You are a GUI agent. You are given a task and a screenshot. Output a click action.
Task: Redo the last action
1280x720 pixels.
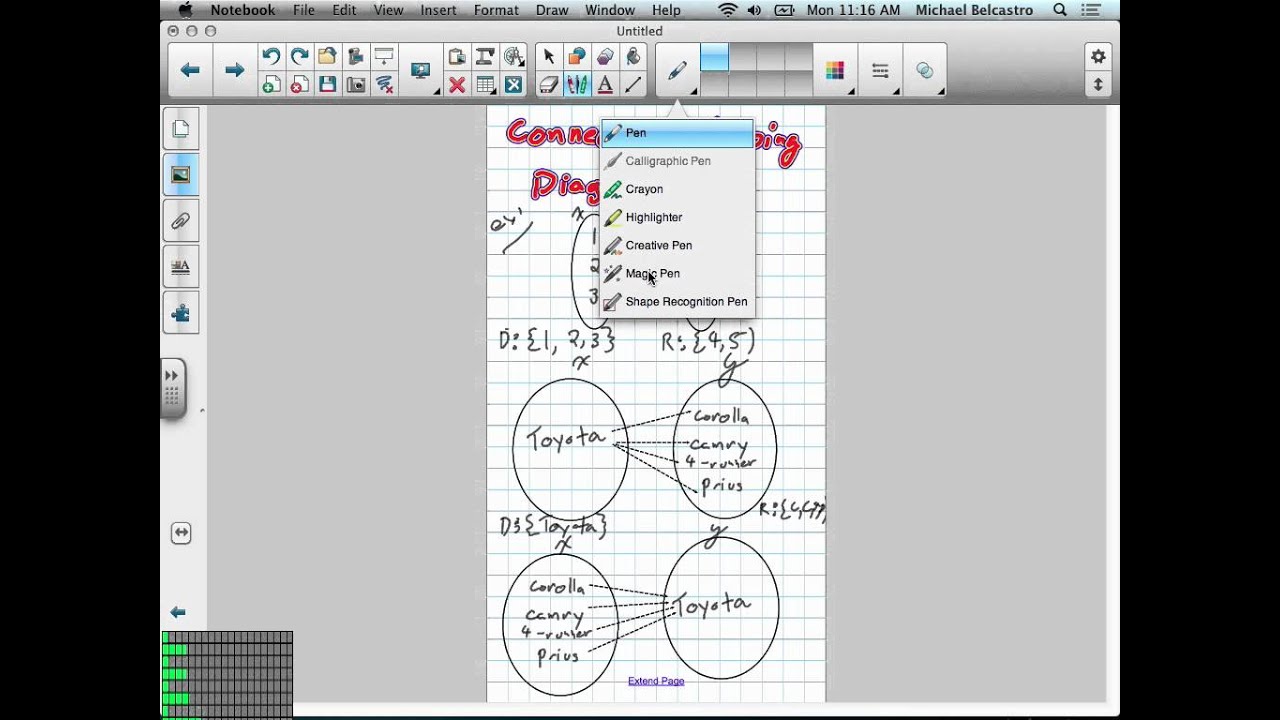coord(299,57)
